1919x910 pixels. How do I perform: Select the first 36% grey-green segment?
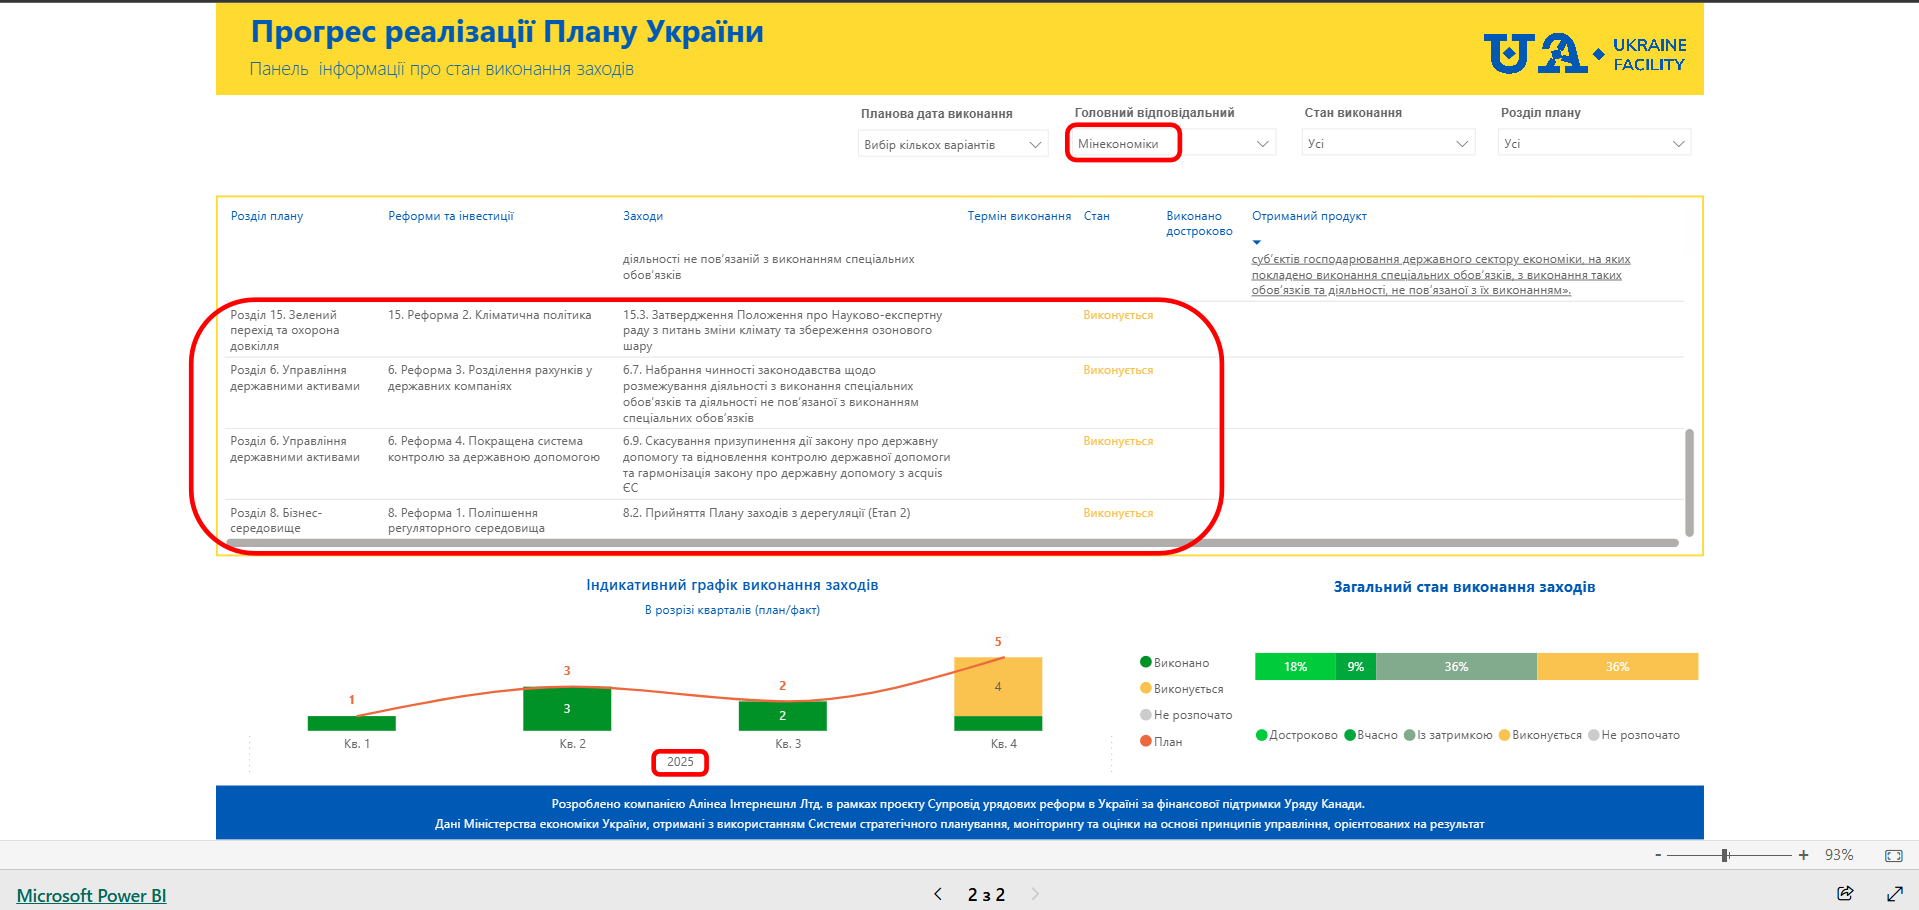click(1456, 666)
